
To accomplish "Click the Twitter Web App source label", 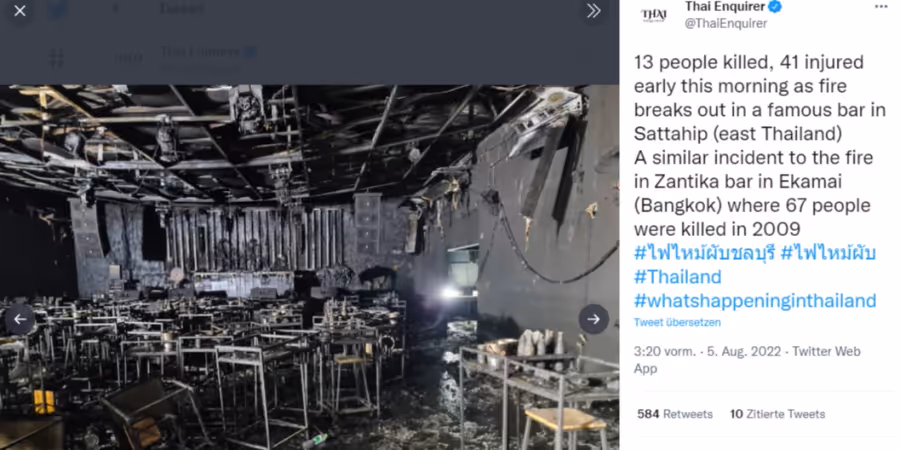I will click(747, 360).
